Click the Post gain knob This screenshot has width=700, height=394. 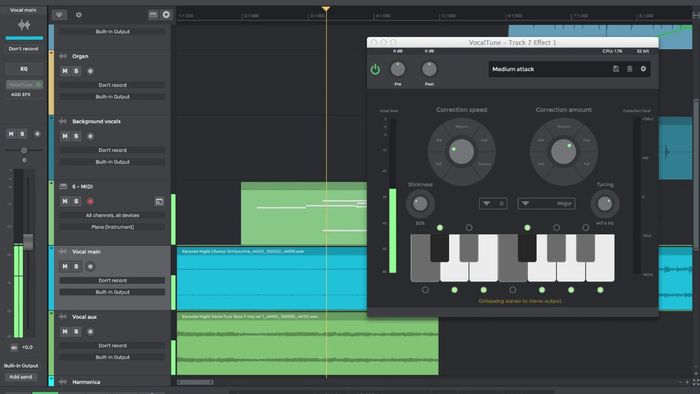click(x=429, y=69)
